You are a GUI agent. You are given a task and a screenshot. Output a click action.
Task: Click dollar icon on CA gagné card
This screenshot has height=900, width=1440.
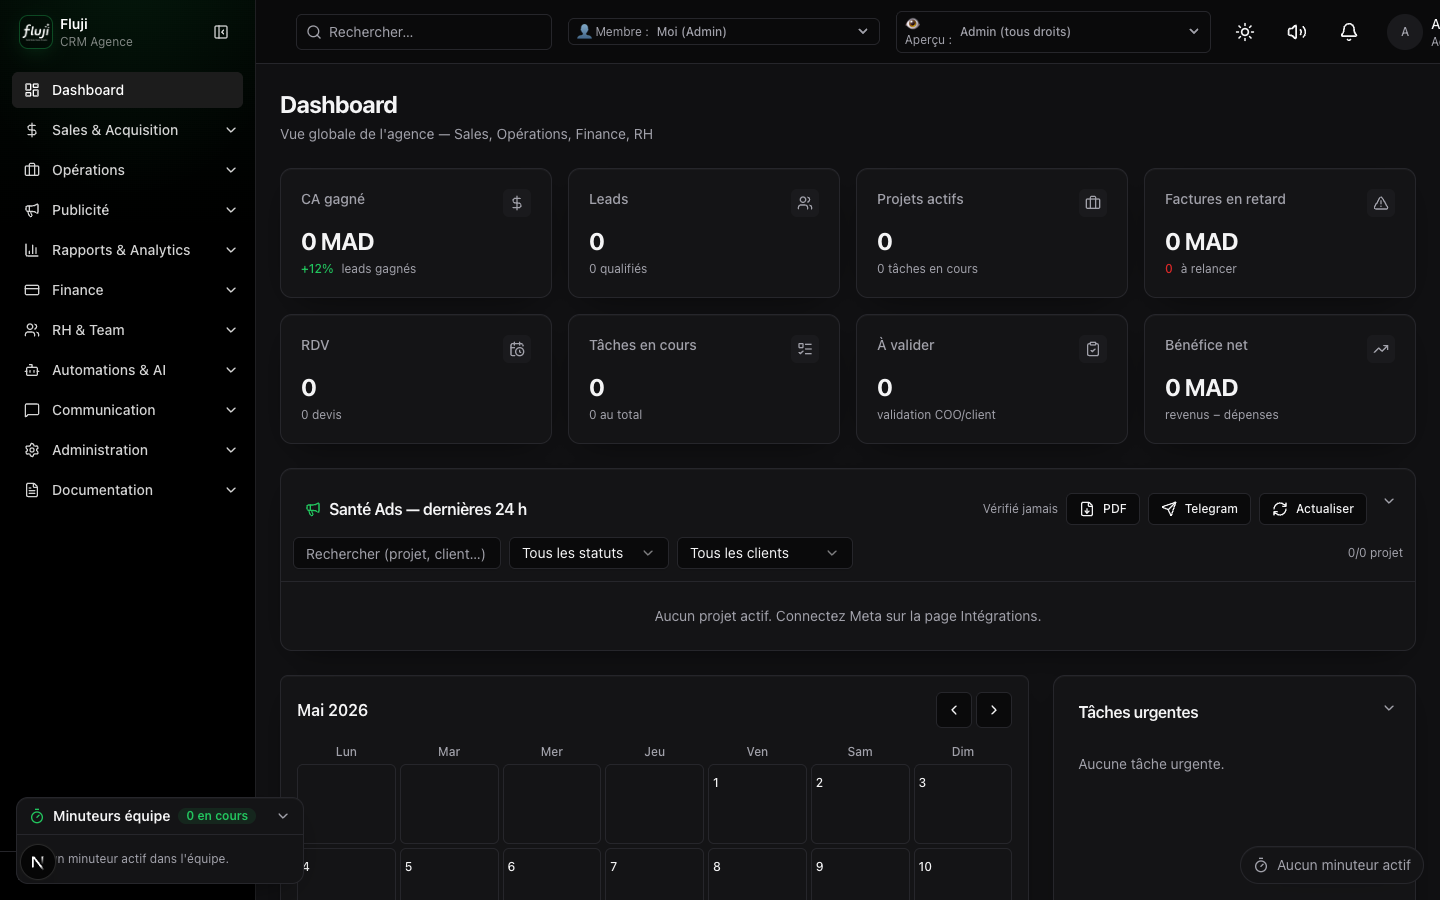[x=517, y=203]
